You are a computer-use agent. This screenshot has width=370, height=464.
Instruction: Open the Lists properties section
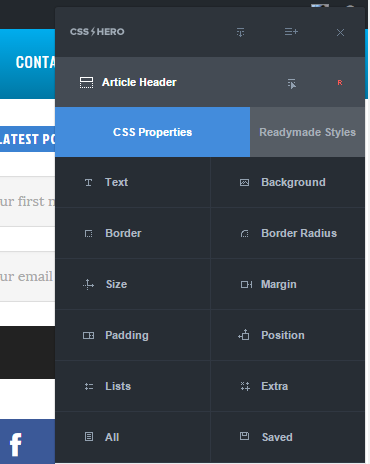click(x=133, y=386)
